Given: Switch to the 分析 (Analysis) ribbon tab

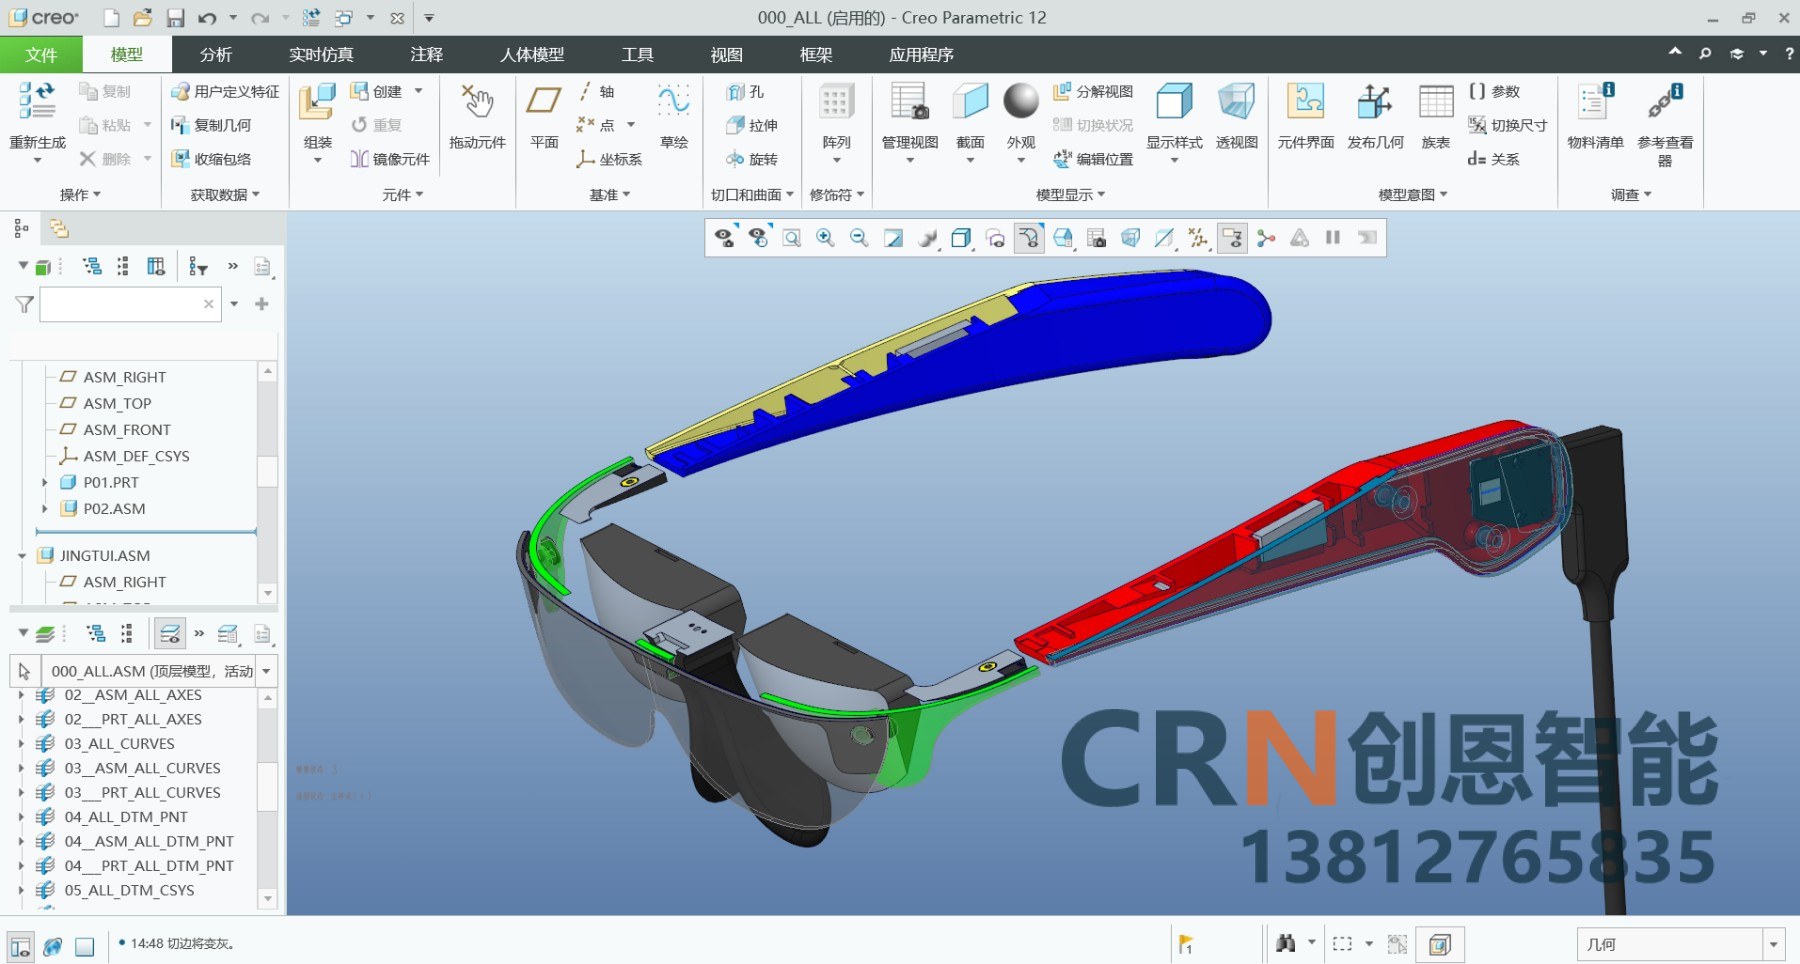Looking at the screenshot, I should point(216,54).
